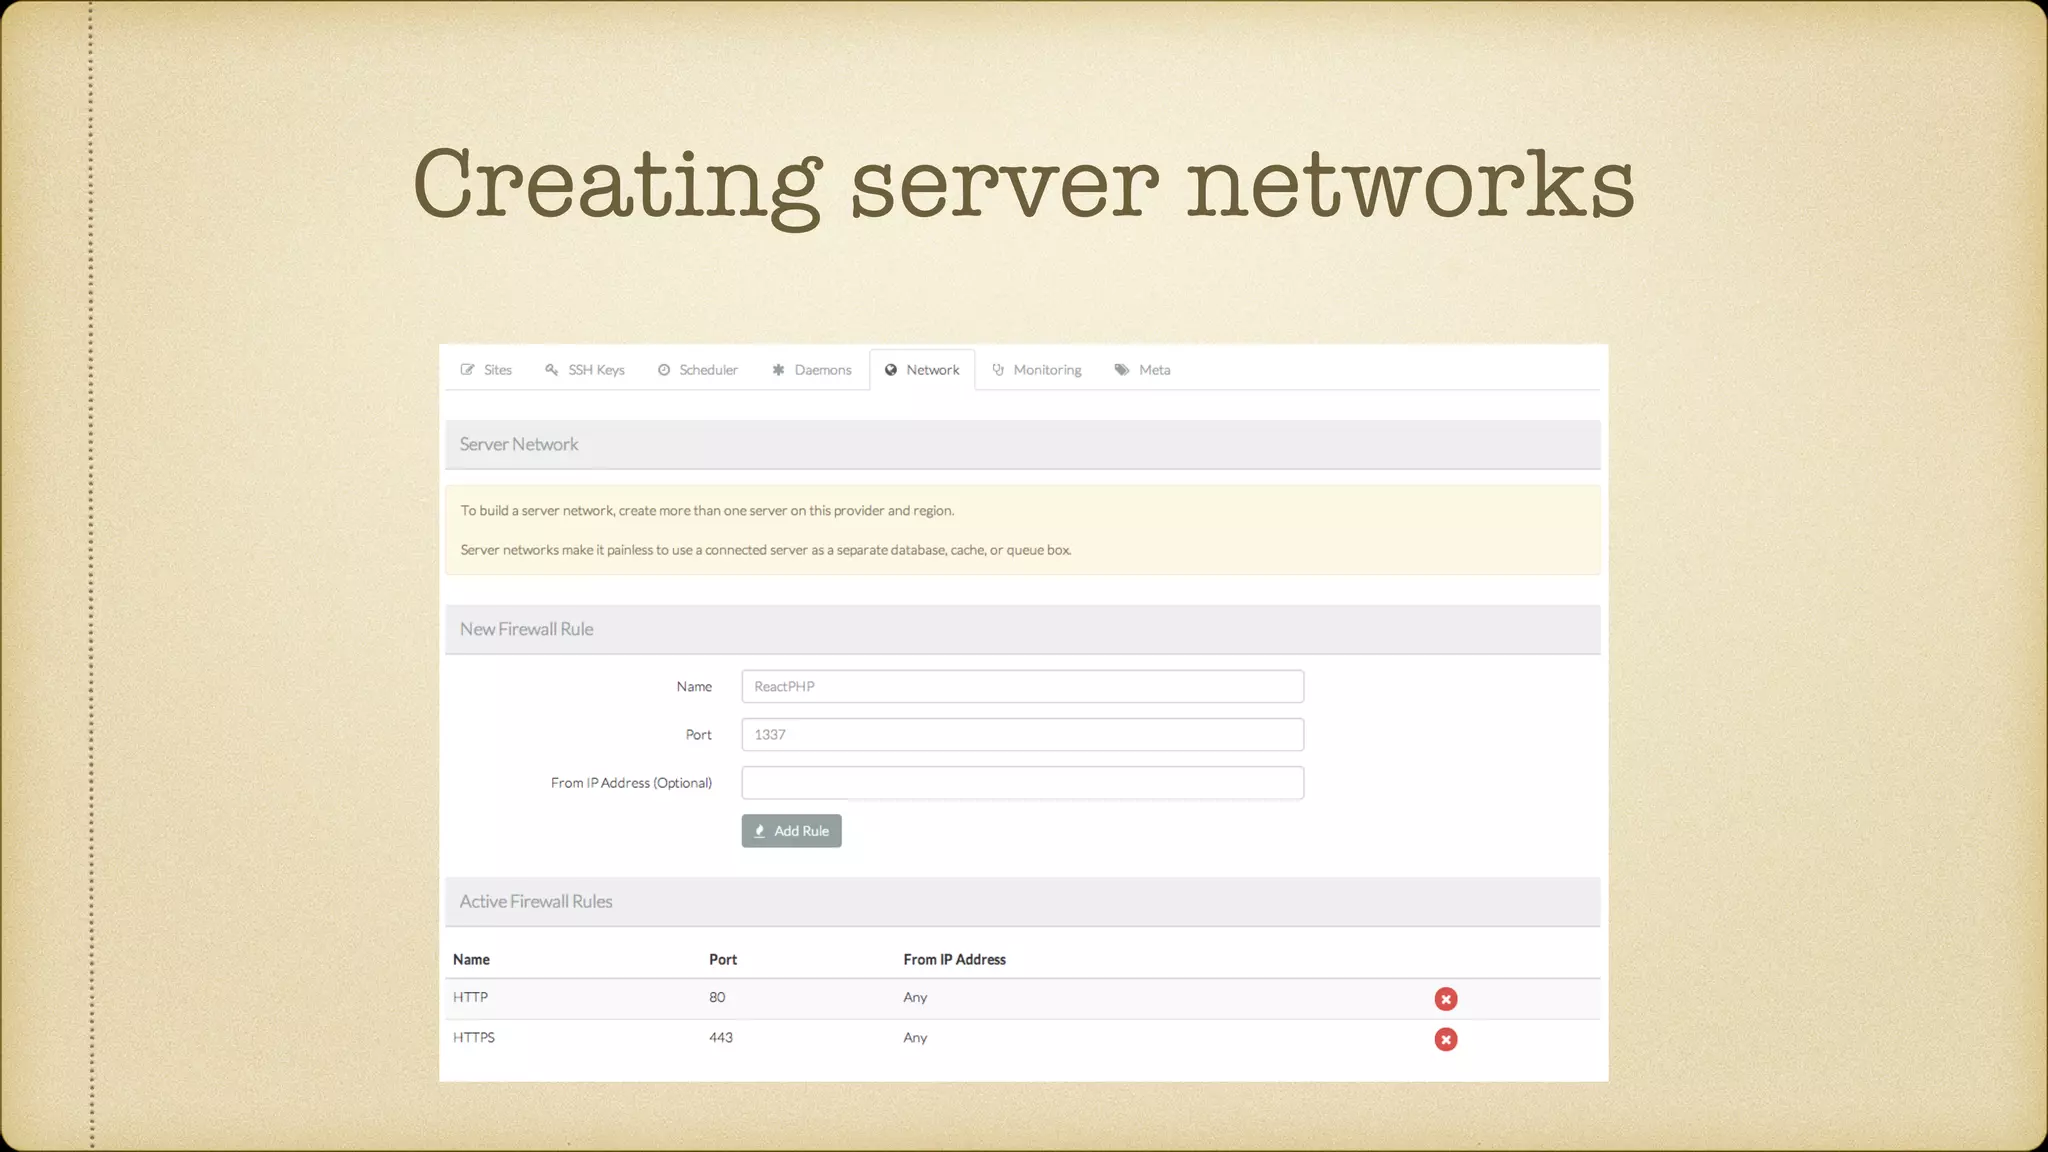Image resolution: width=2048 pixels, height=1152 pixels.
Task: Click the Server Network section heading
Action: [519, 445]
